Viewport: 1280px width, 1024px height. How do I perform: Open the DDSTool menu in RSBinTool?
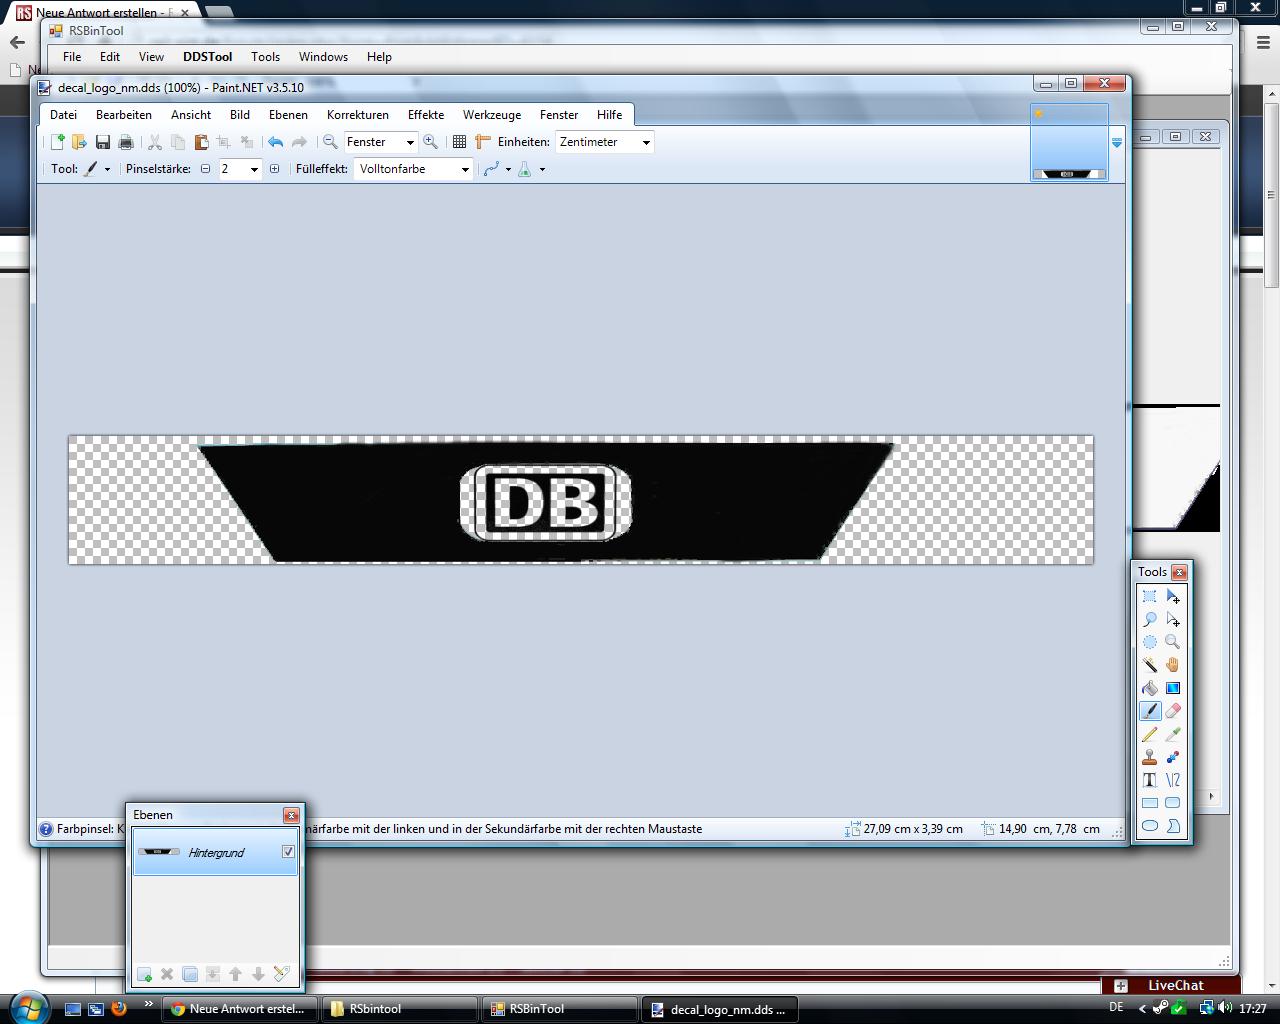pos(207,57)
